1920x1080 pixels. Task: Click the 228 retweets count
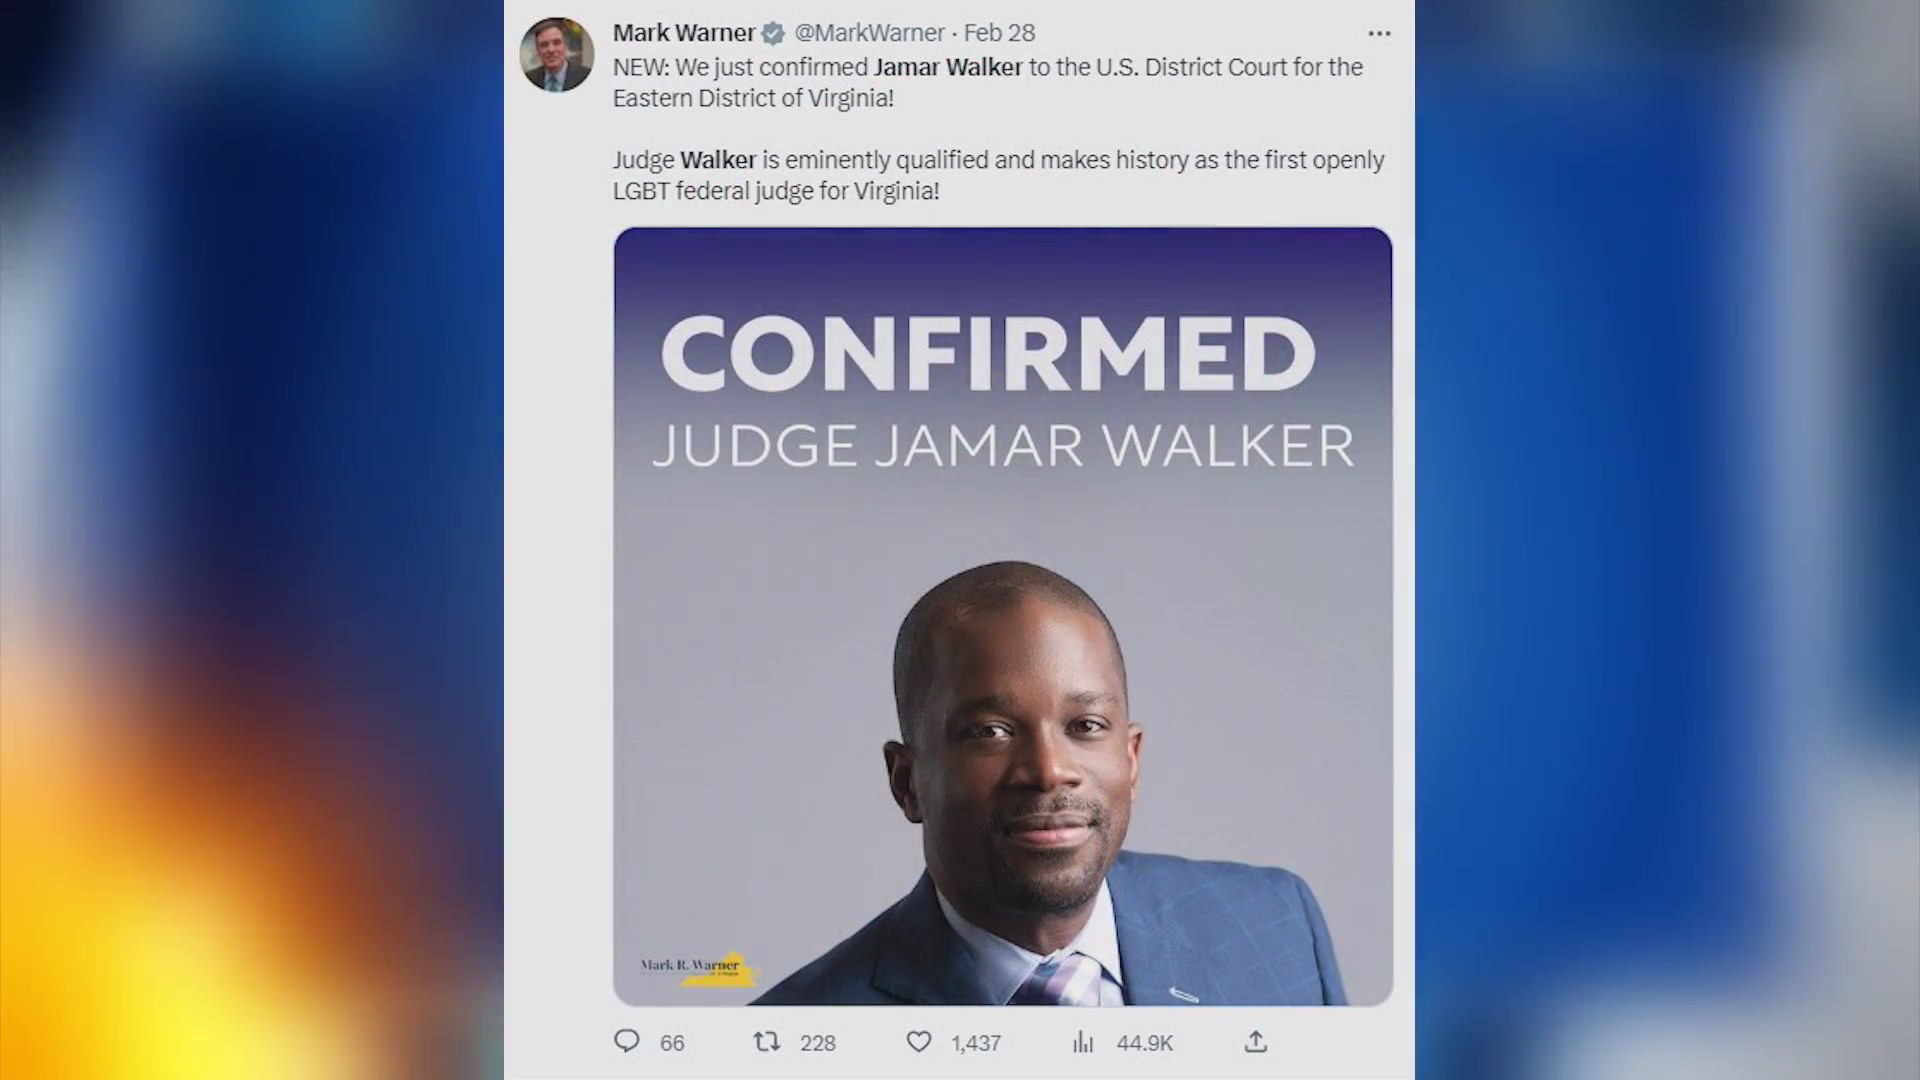click(817, 1043)
